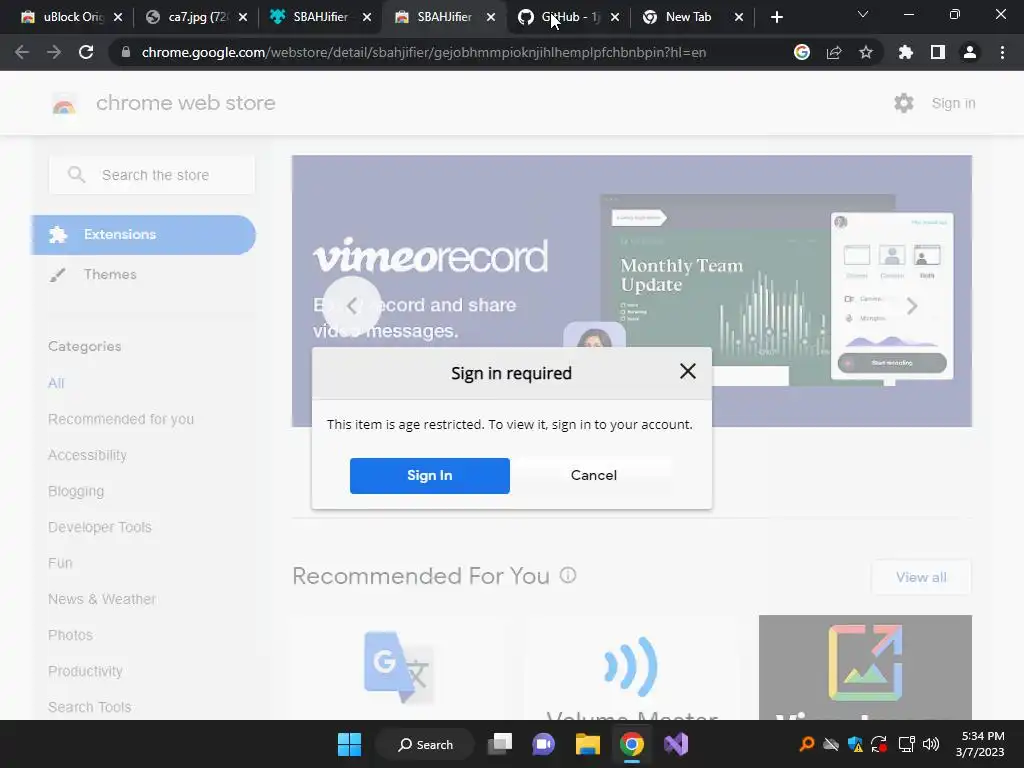Choose the Photos category
Image resolution: width=1024 pixels, height=768 pixels.
coord(70,635)
